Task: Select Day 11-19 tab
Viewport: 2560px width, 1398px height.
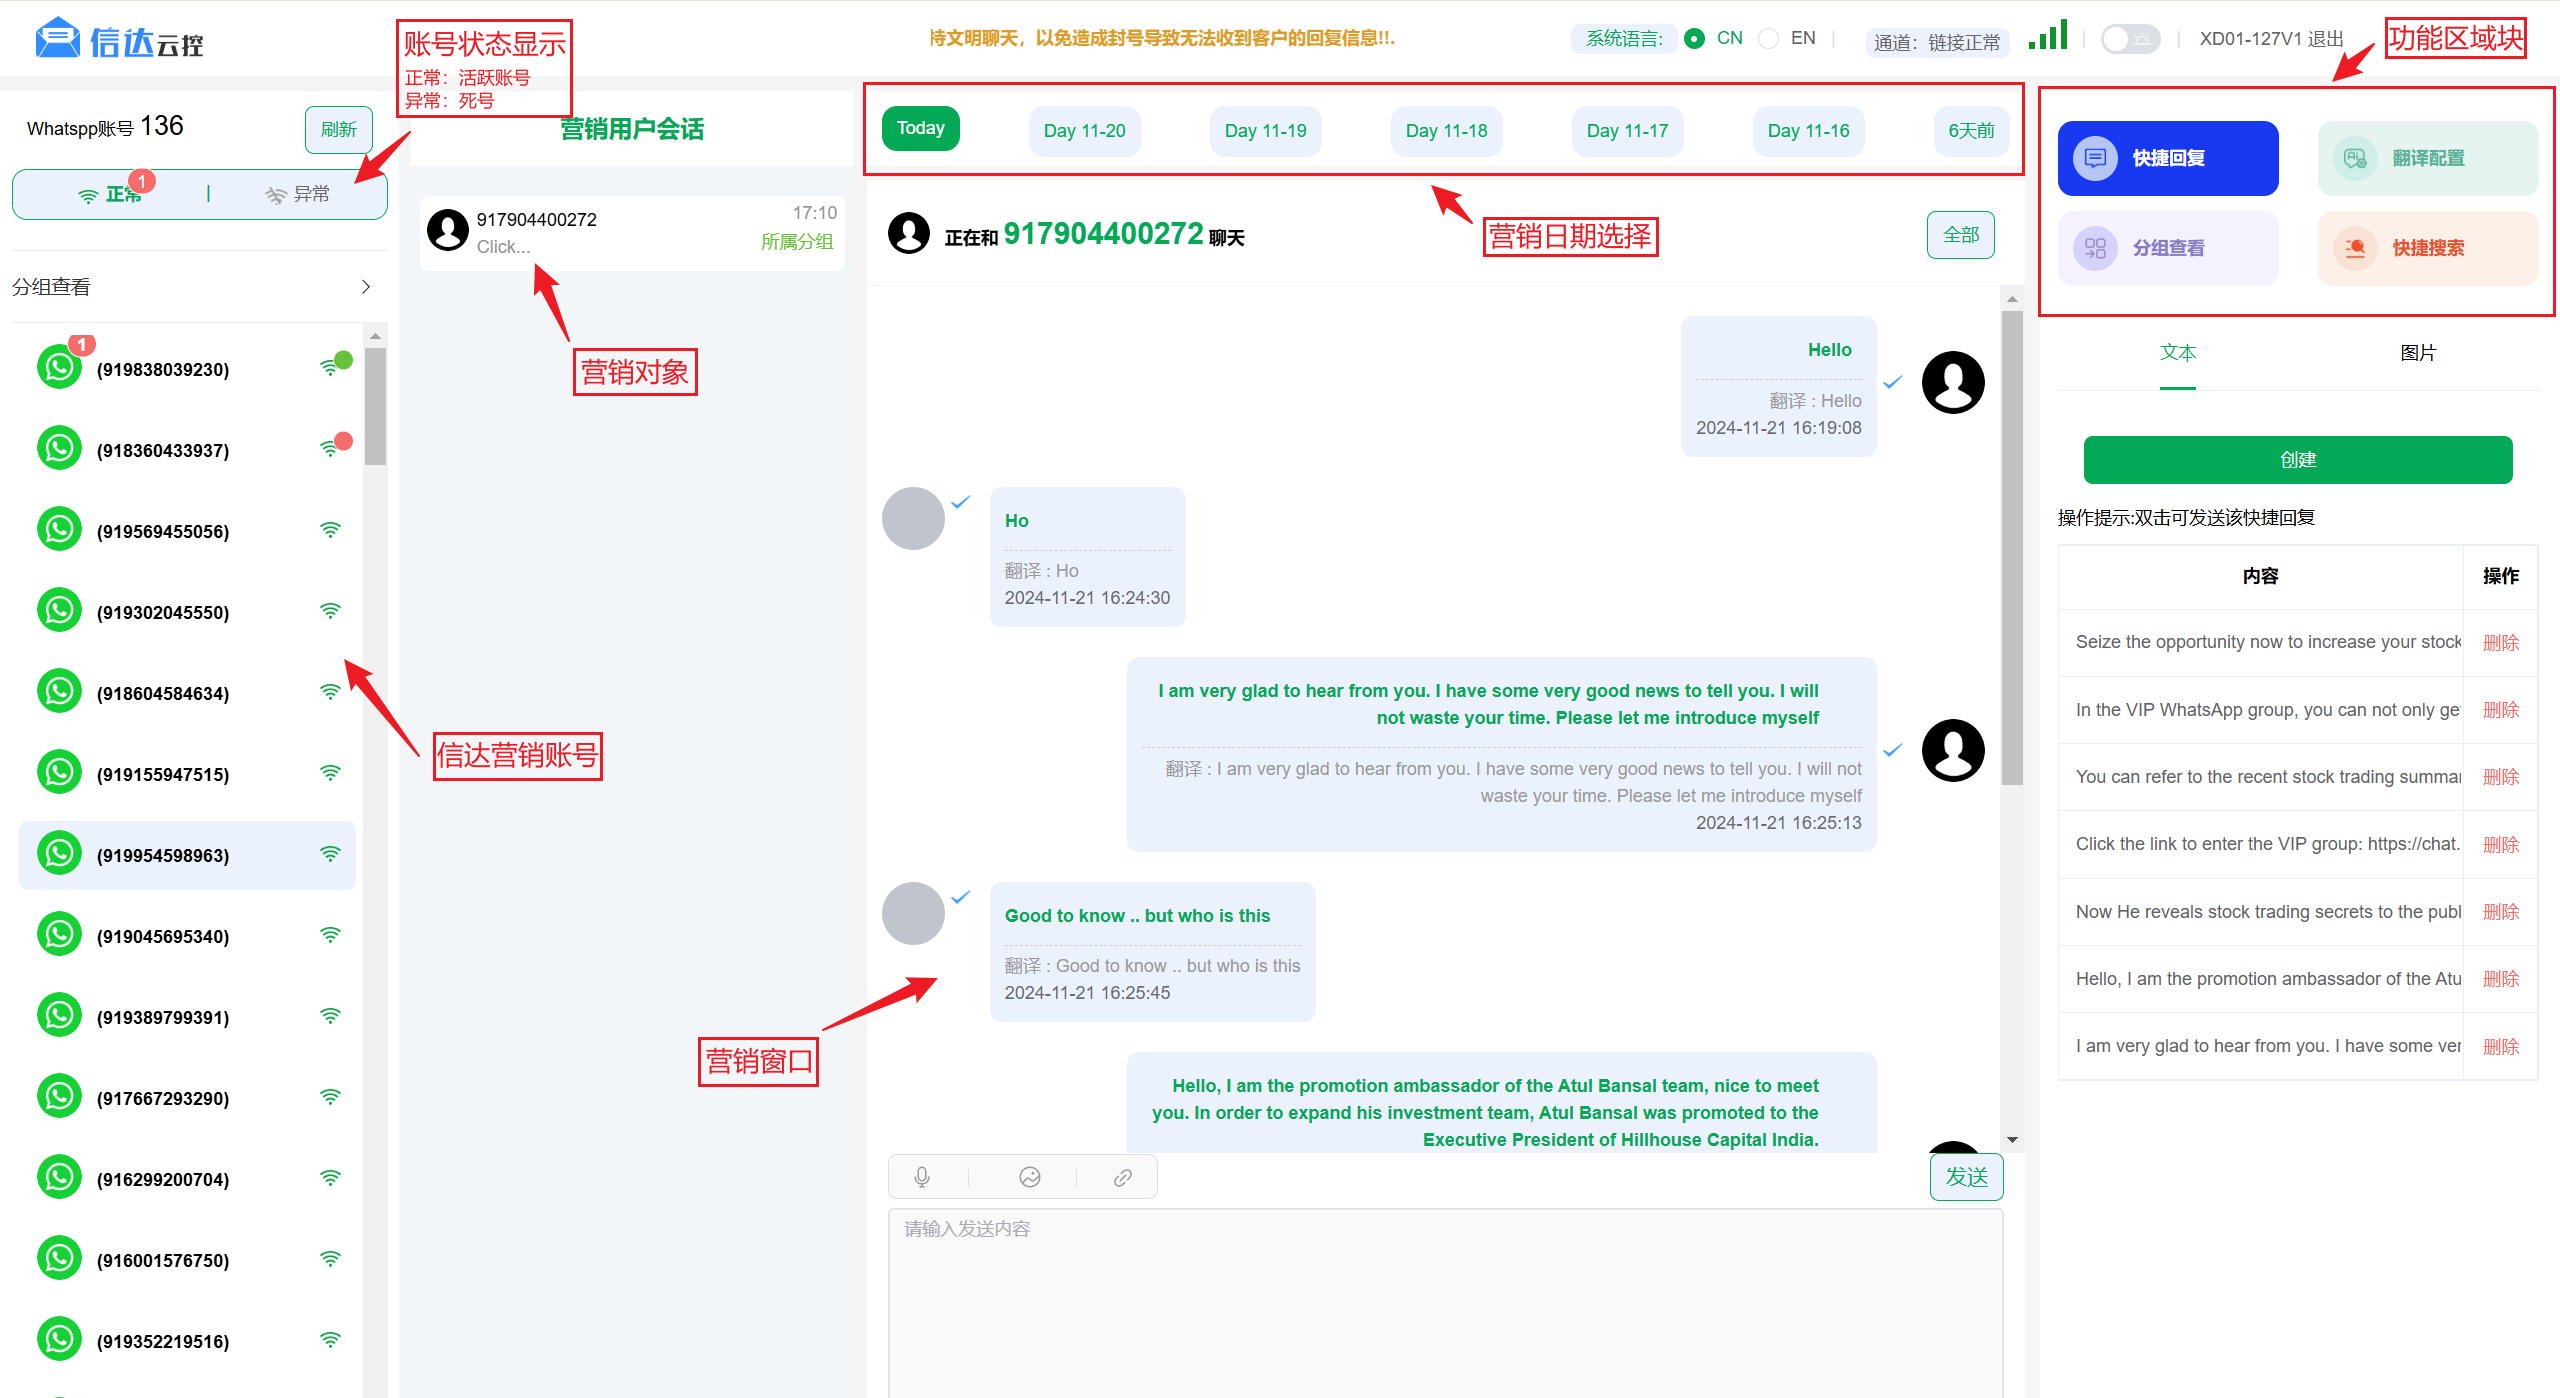Action: (x=1265, y=131)
